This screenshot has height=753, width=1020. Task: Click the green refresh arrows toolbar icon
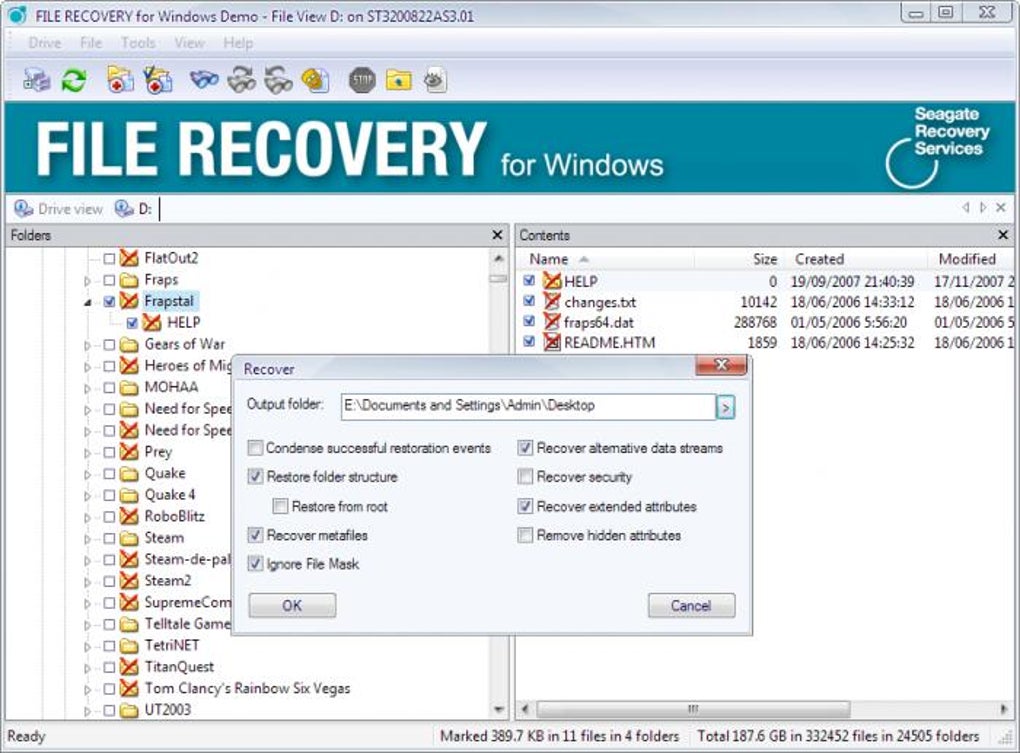74,81
